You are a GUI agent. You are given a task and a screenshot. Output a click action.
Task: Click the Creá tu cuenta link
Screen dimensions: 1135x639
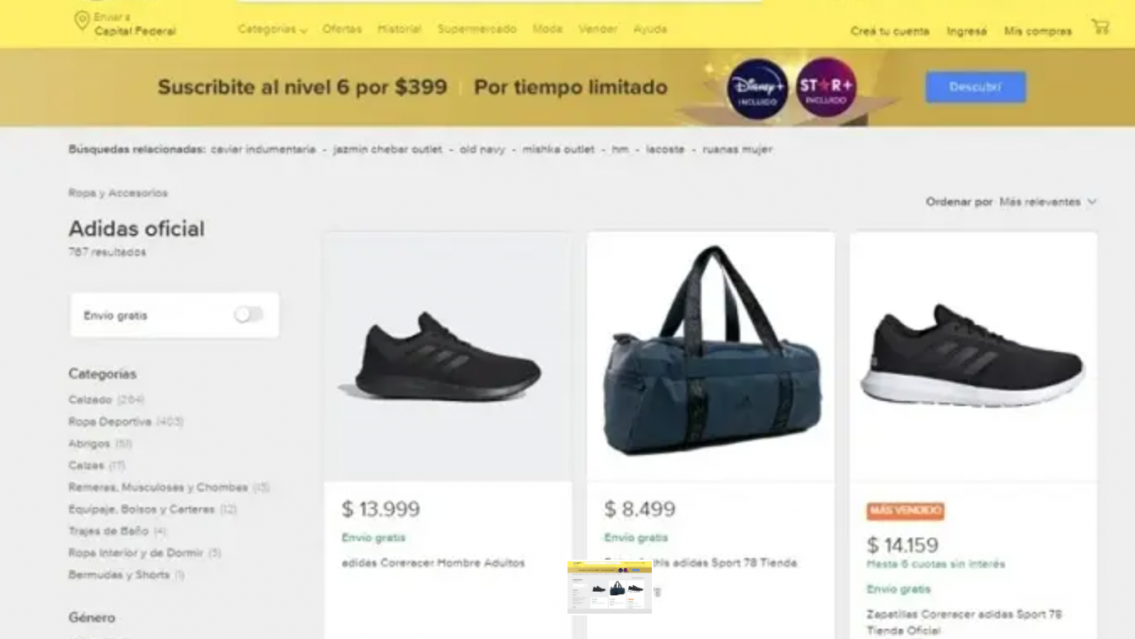tap(889, 31)
